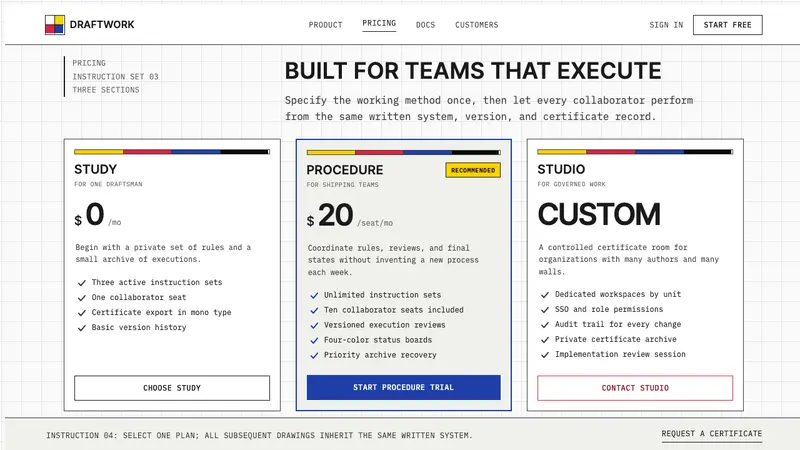Screen dimensions: 800x450
Task: Click the Study card description paragraph
Action: tap(163, 254)
